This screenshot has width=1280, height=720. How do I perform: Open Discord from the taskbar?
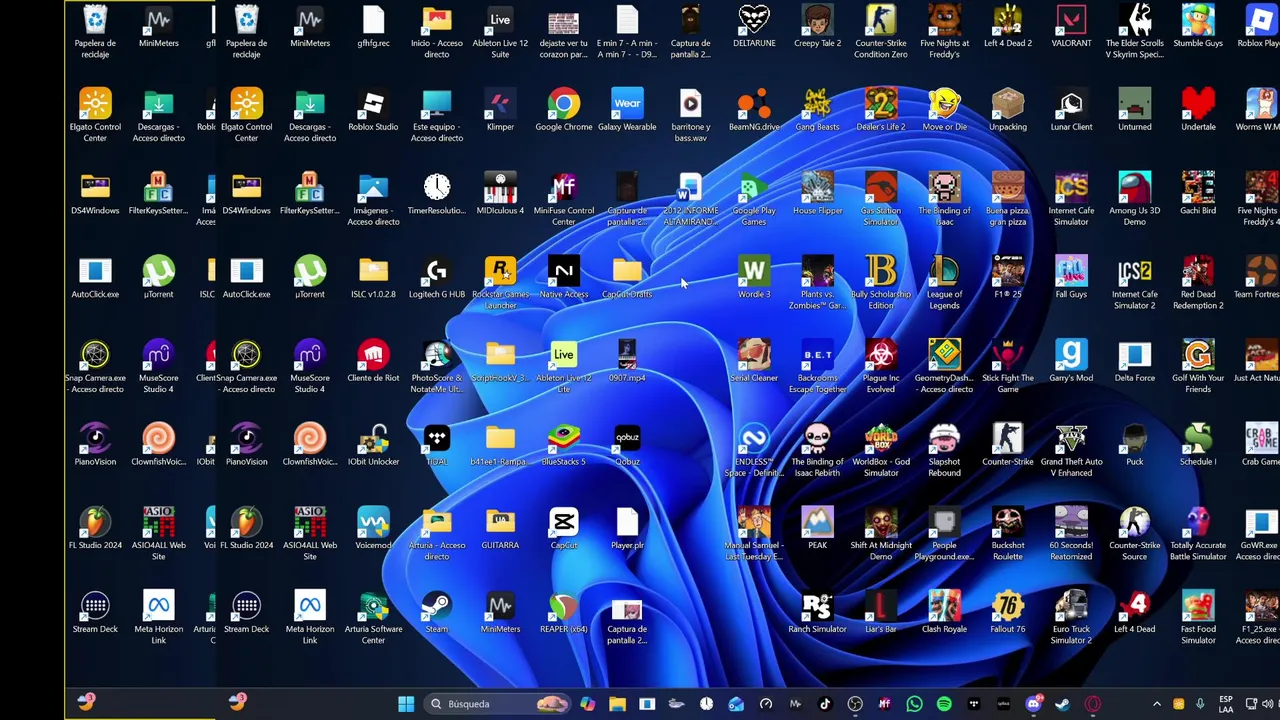pos(1033,704)
